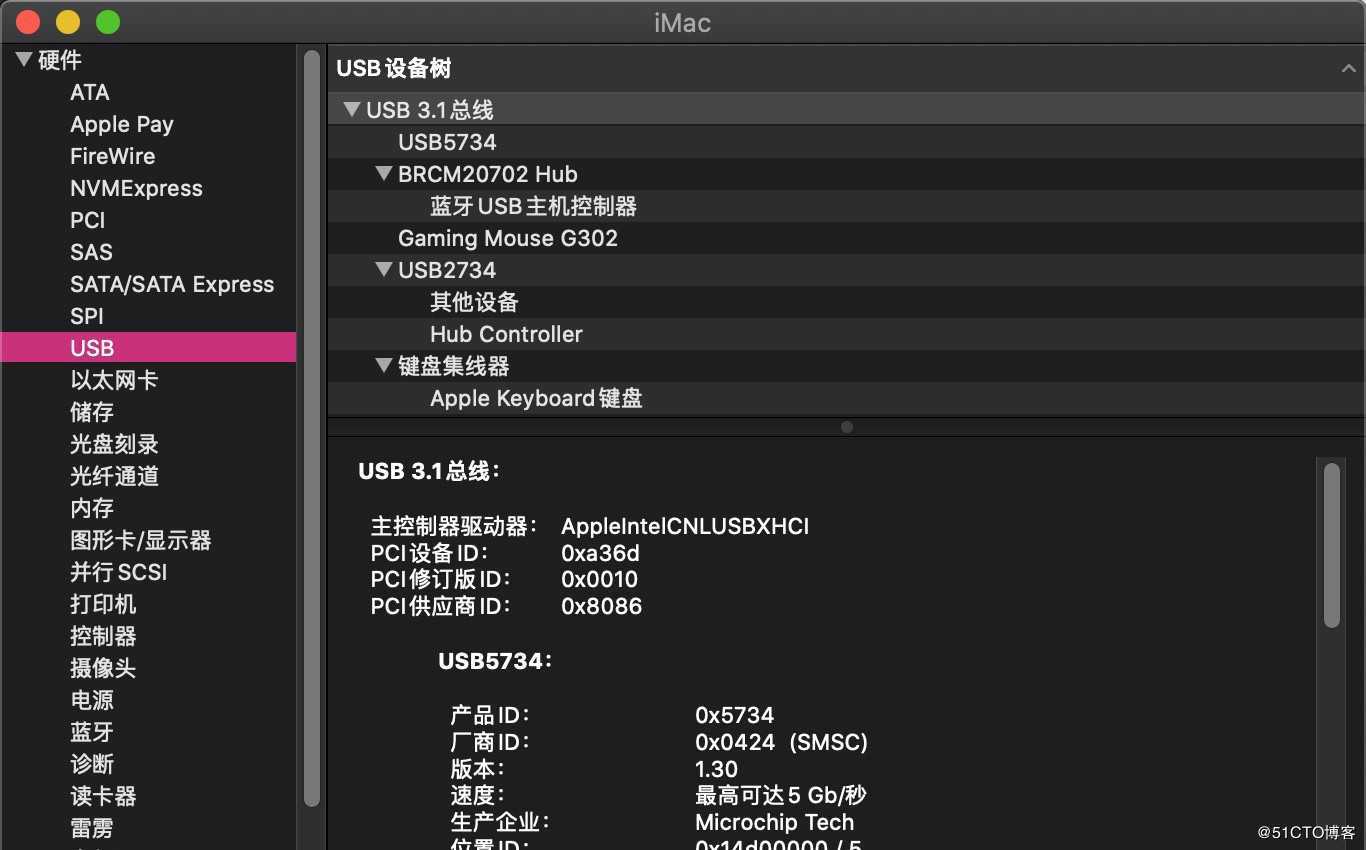Open the 读卡器 category
This screenshot has width=1366, height=850.
103,796
